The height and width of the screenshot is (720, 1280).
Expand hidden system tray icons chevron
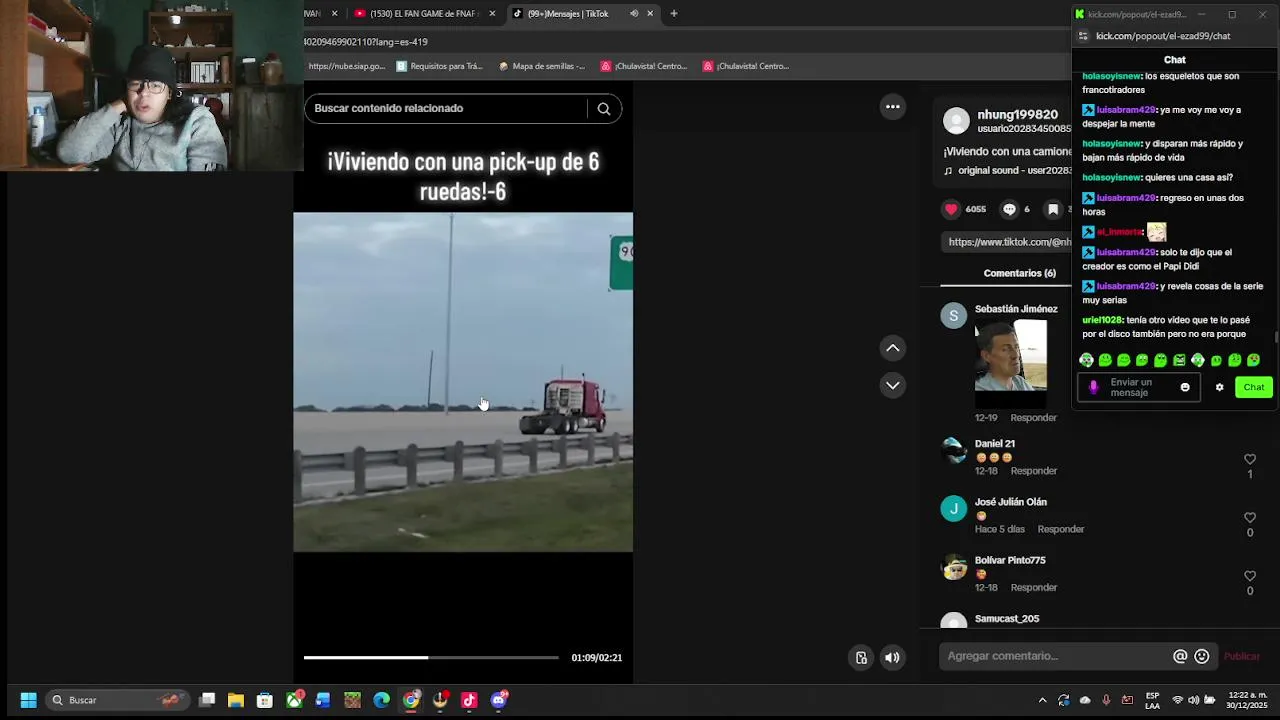point(1042,700)
